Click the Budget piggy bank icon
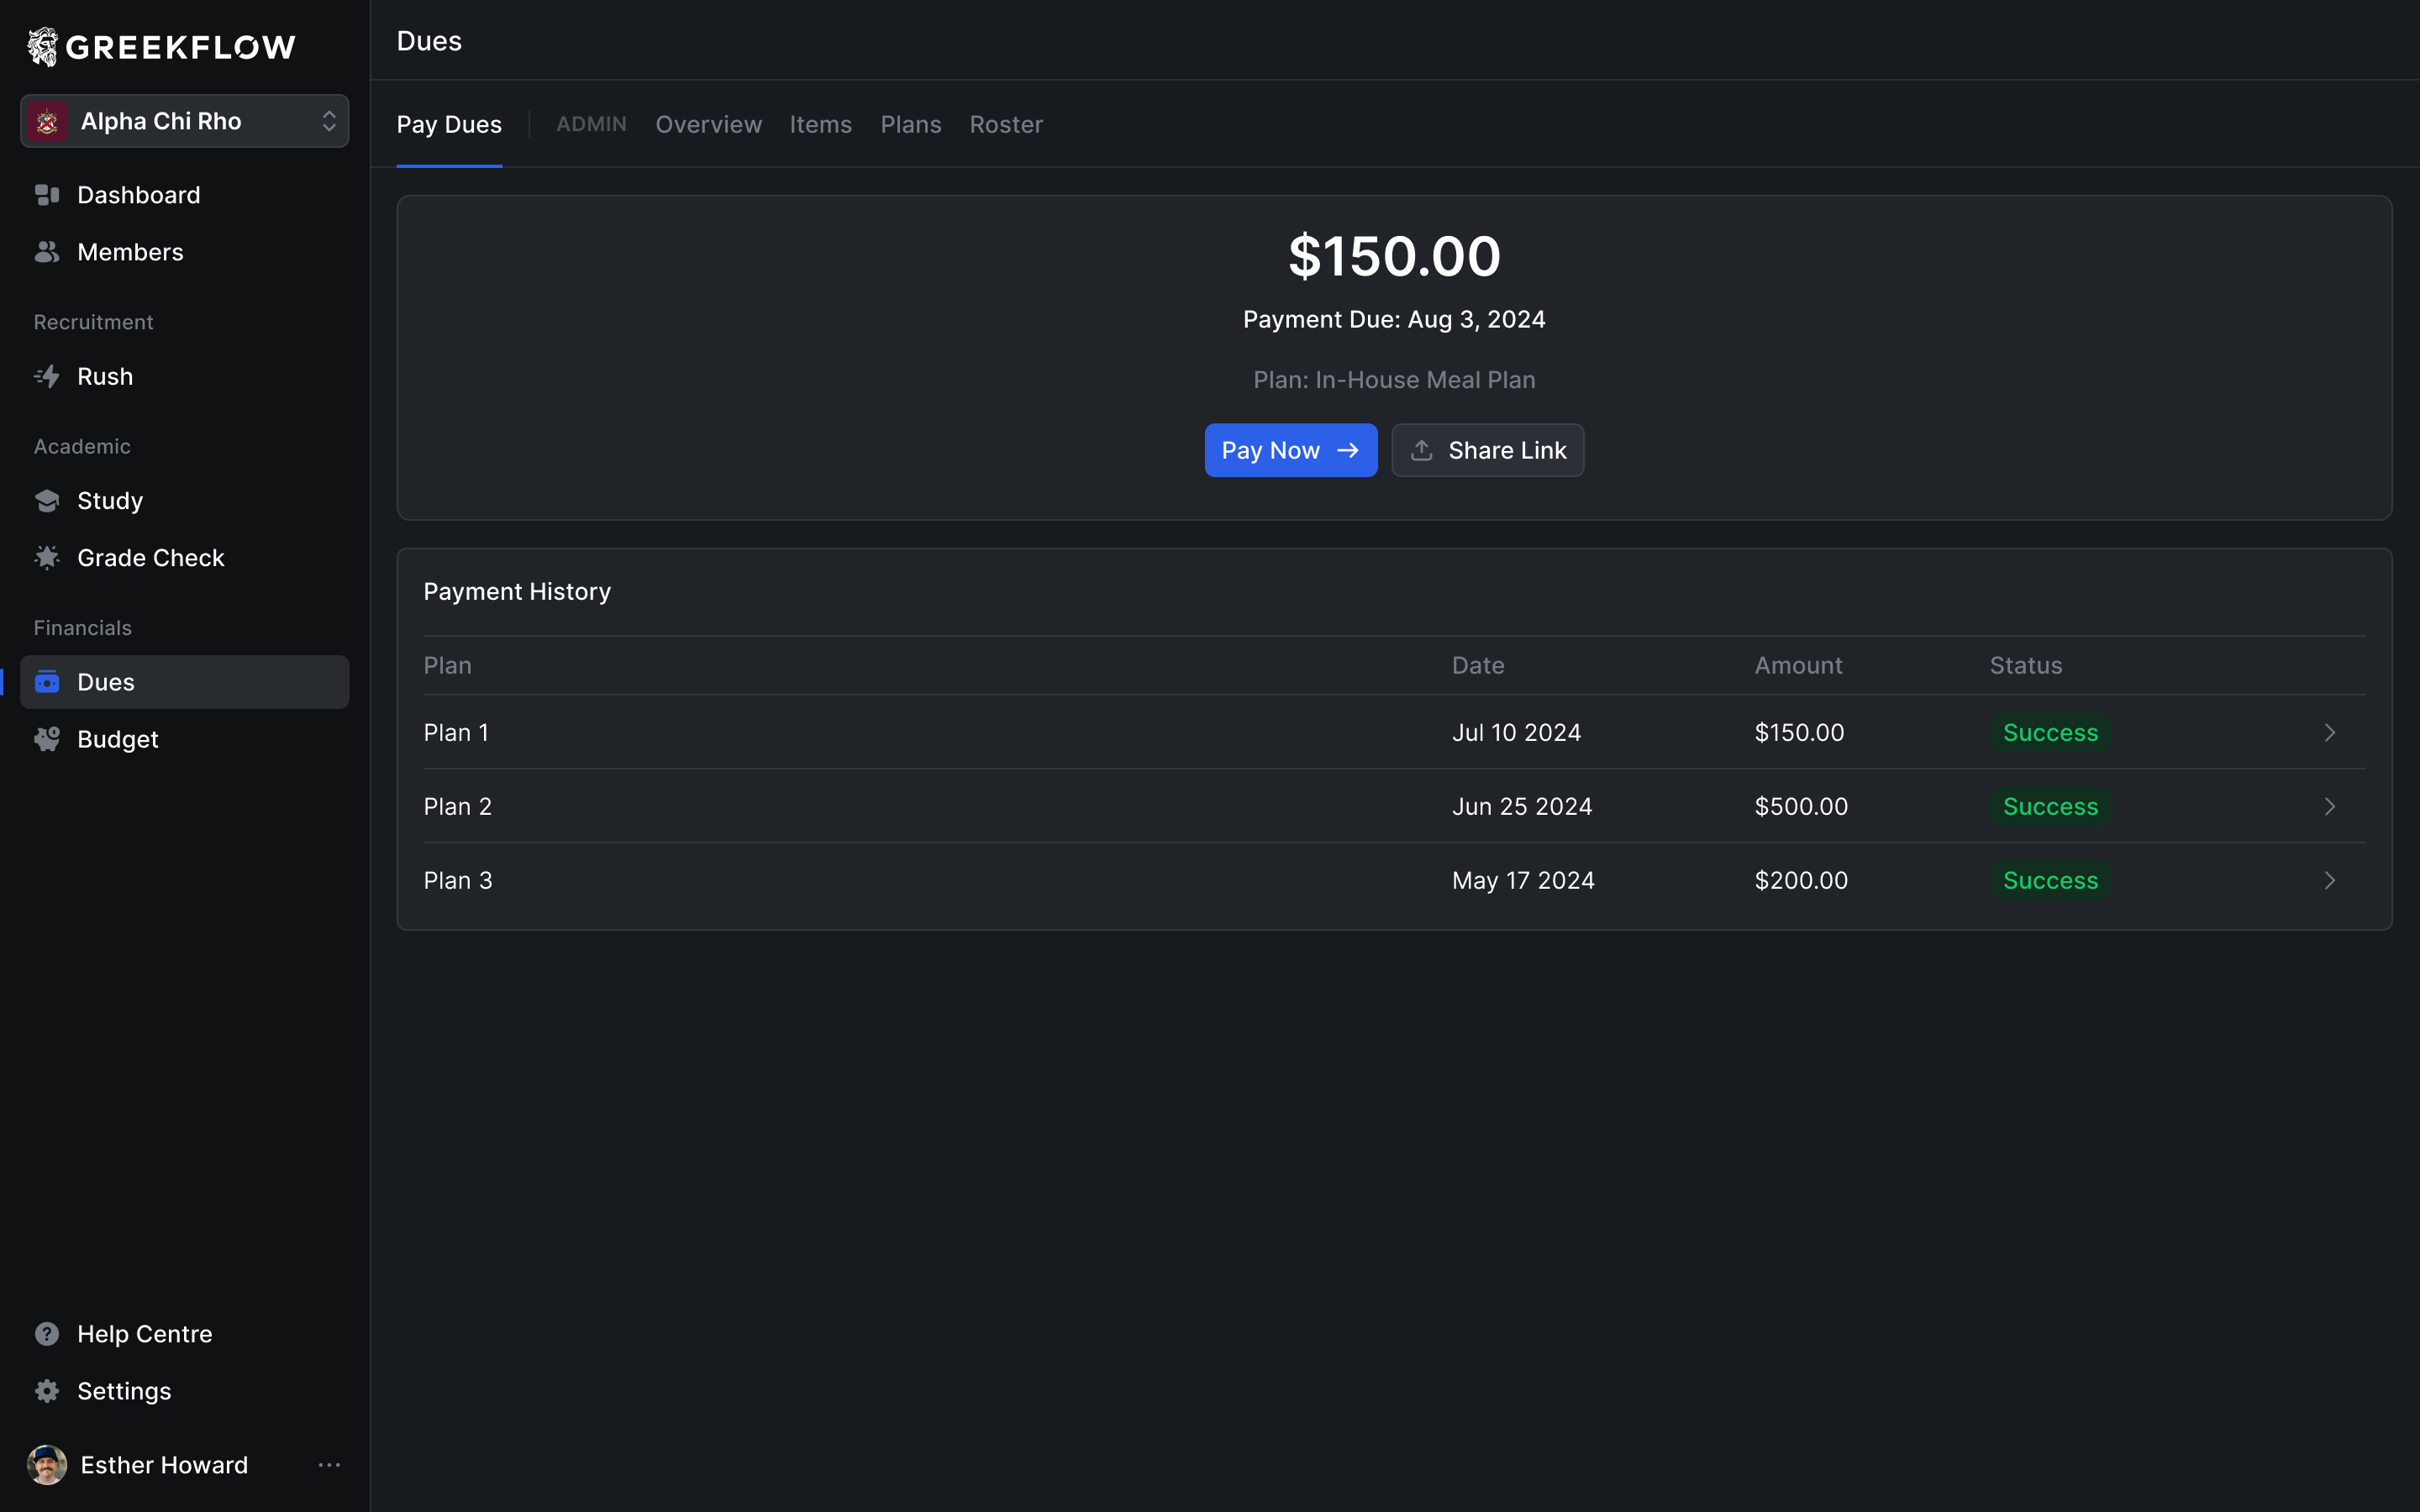This screenshot has width=2420, height=1512. 47,739
